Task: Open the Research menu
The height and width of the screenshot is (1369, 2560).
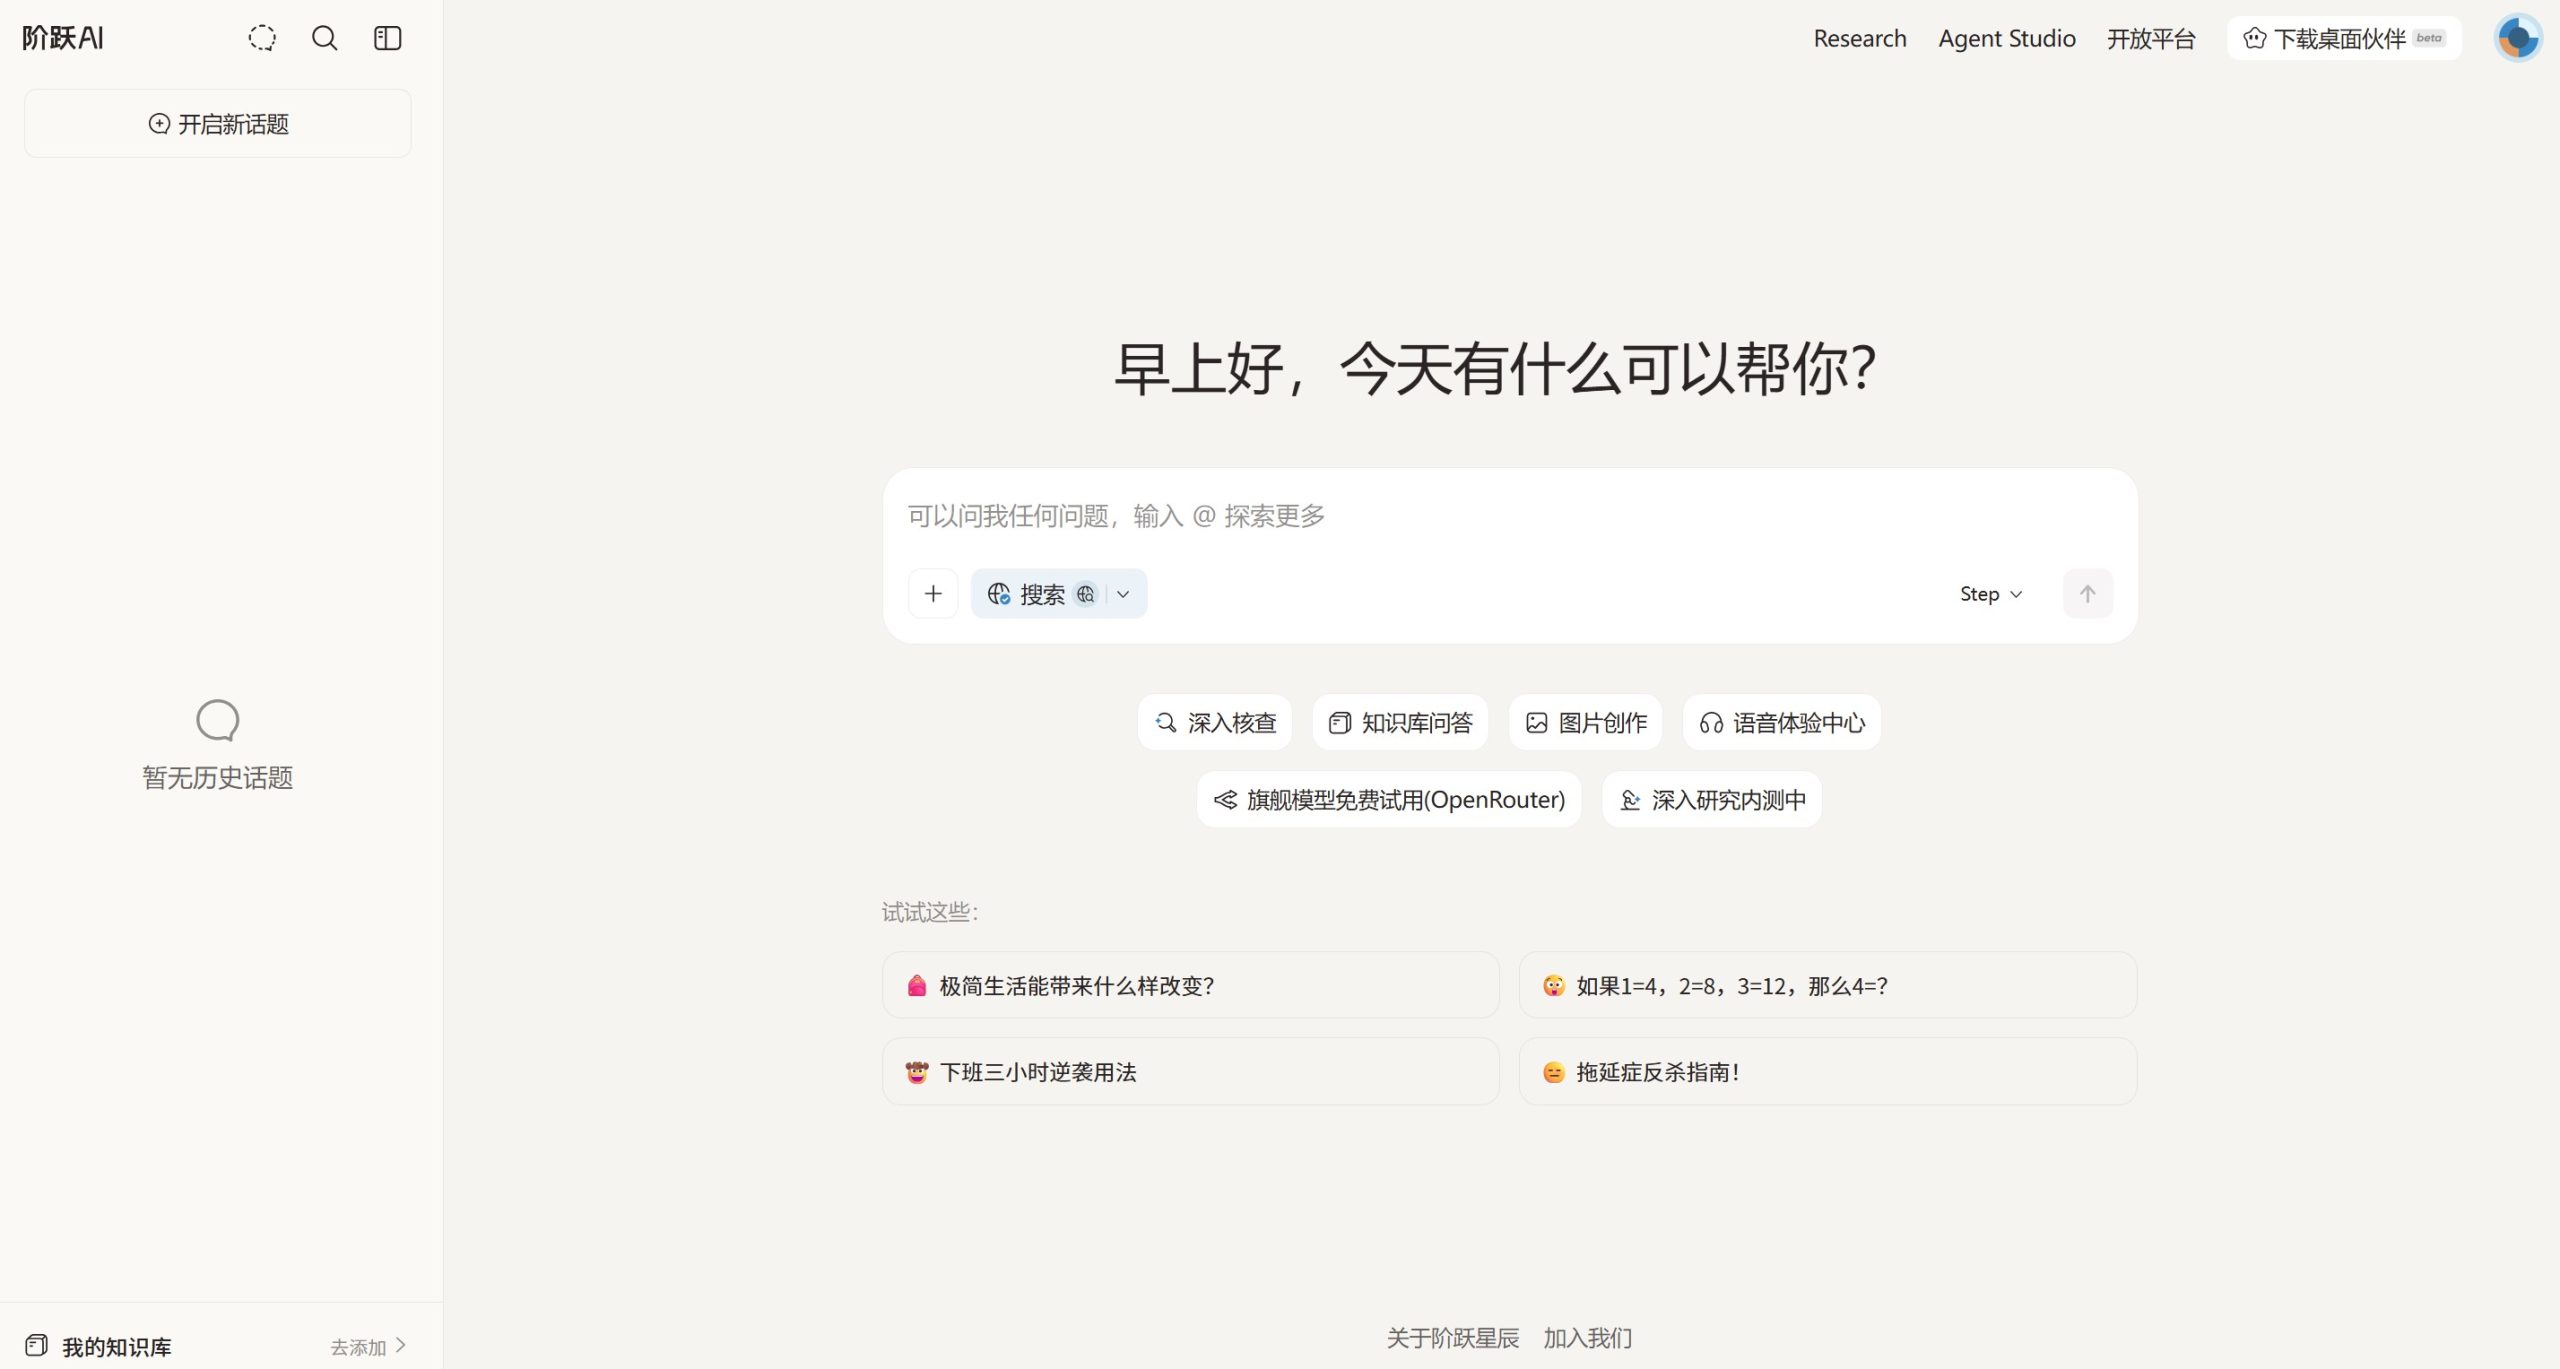Action: pyautogui.click(x=1859, y=38)
